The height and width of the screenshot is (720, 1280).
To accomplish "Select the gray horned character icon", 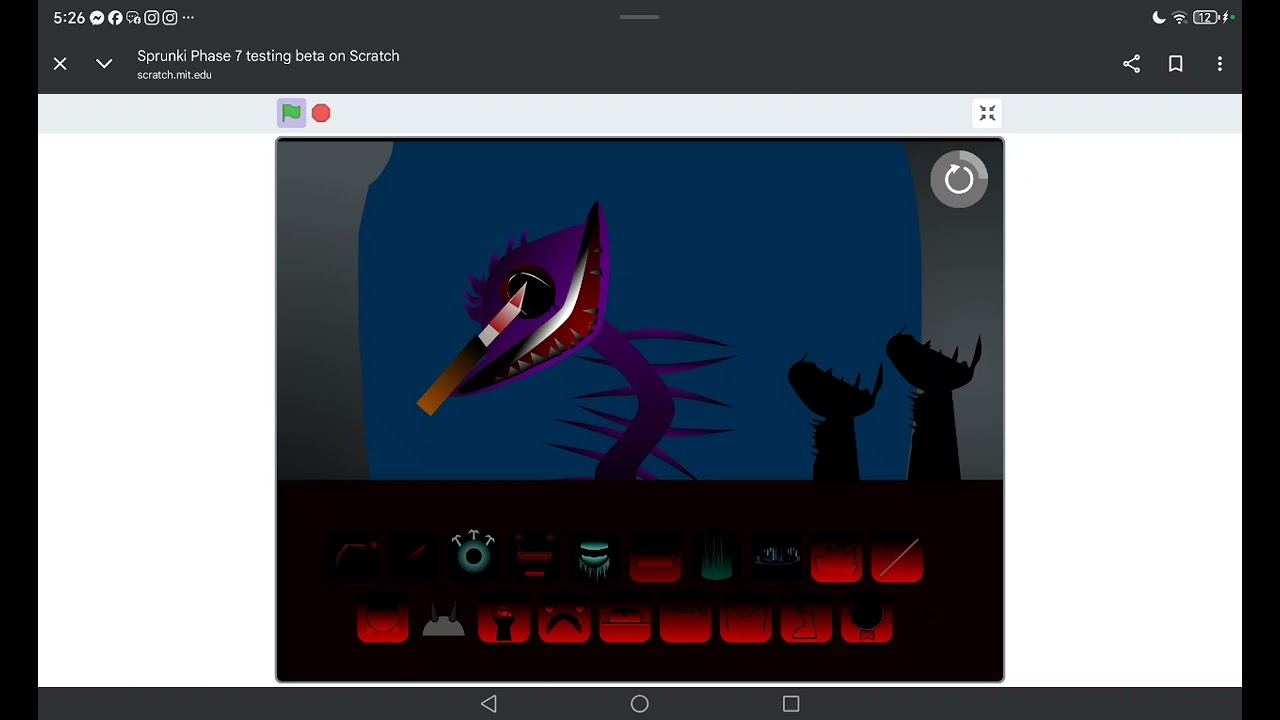I will pyautogui.click(x=443, y=620).
